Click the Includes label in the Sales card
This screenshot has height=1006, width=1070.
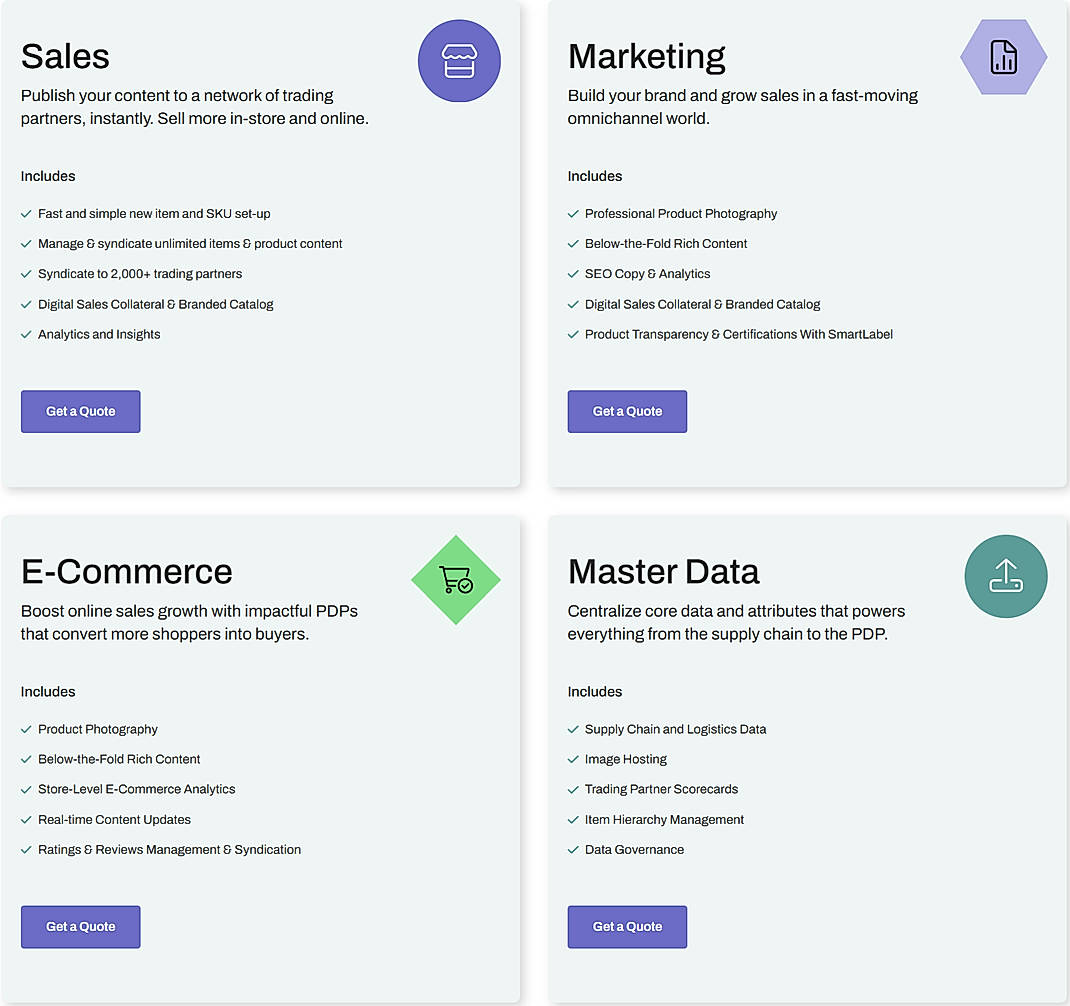[47, 176]
